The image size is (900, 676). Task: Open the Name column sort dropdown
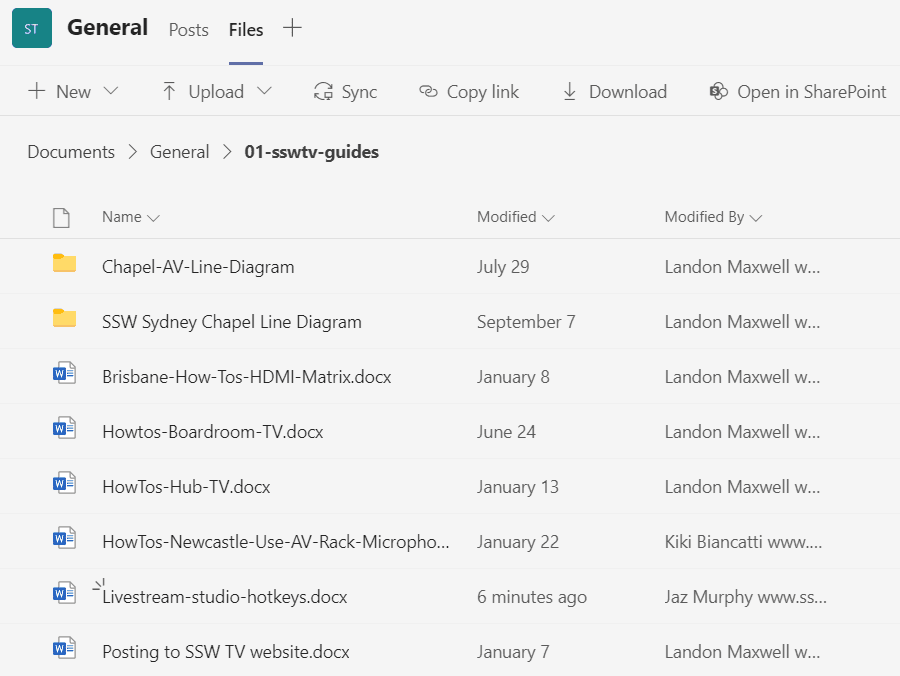point(153,218)
